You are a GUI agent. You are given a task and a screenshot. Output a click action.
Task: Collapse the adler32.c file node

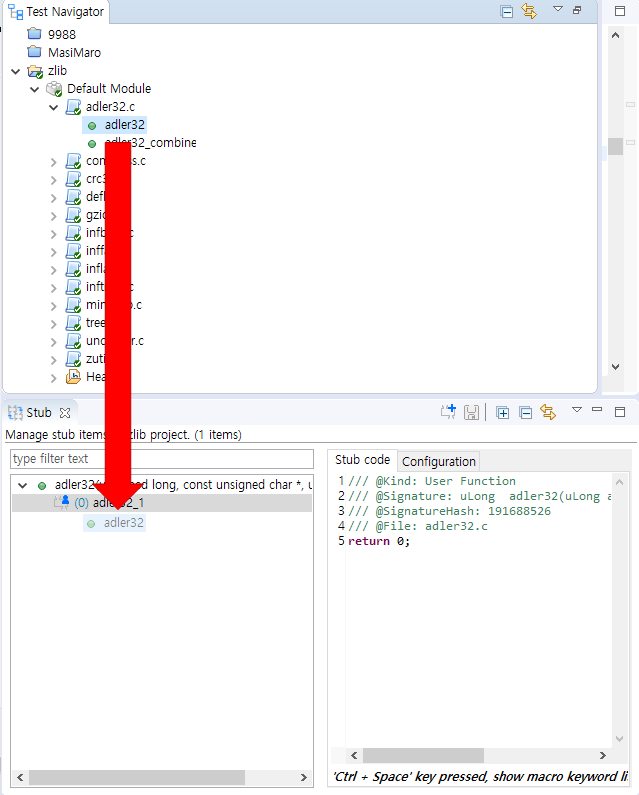point(54,107)
